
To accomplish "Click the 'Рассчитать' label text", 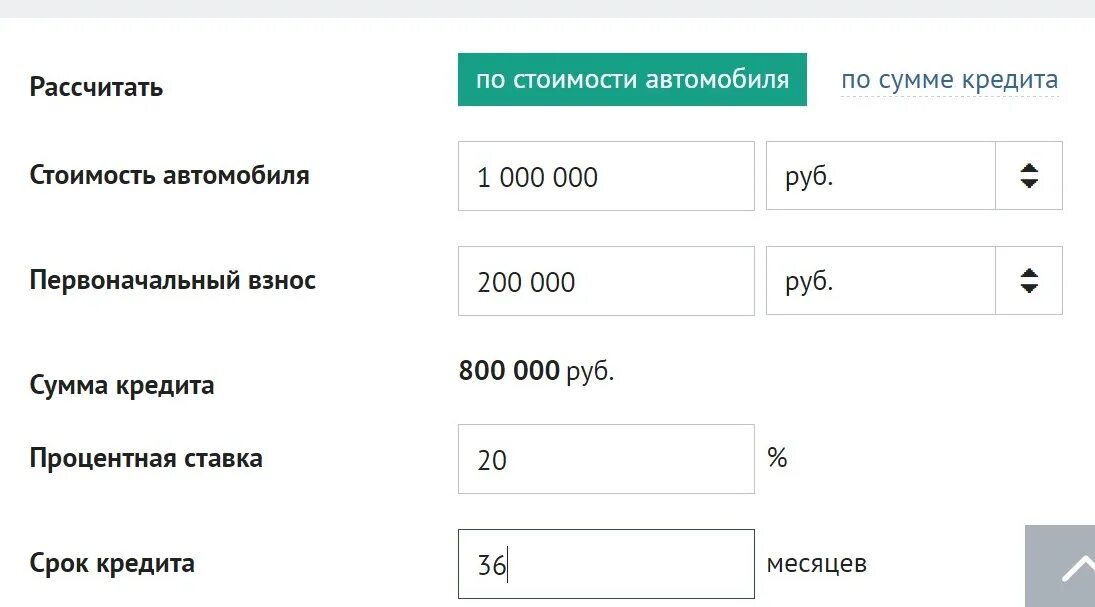I will (96, 87).
